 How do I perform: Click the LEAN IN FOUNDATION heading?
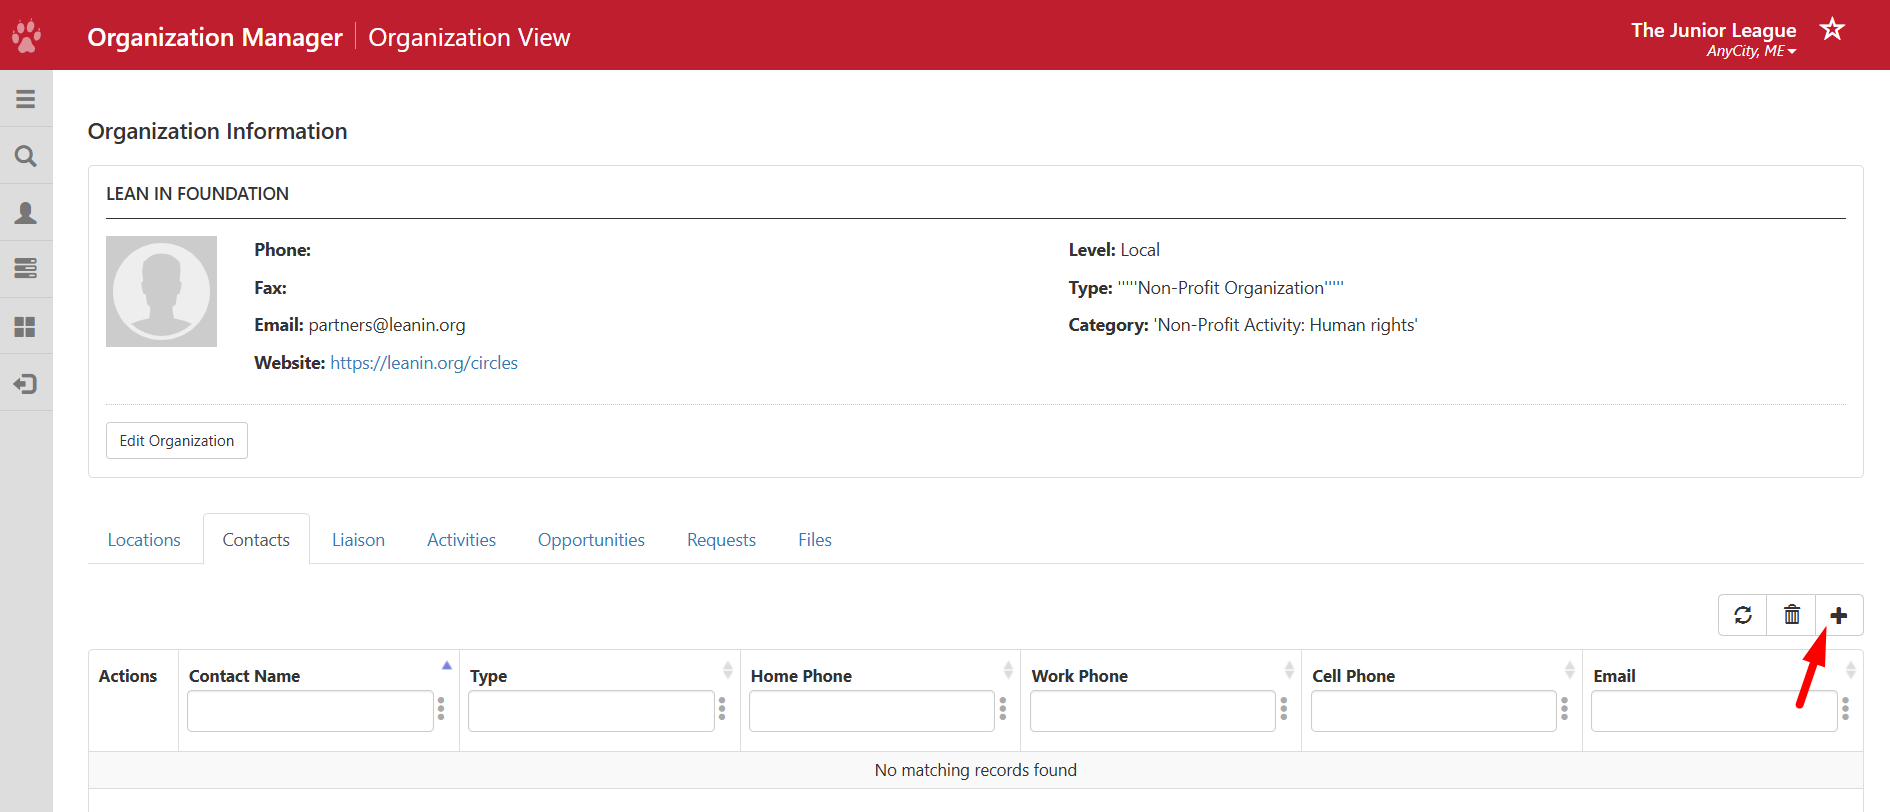point(198,194)
